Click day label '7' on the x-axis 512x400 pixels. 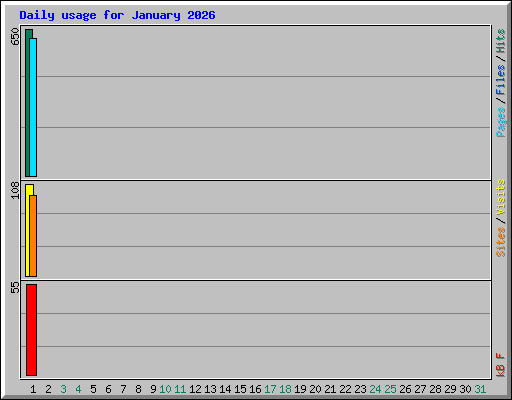point(123,389)
